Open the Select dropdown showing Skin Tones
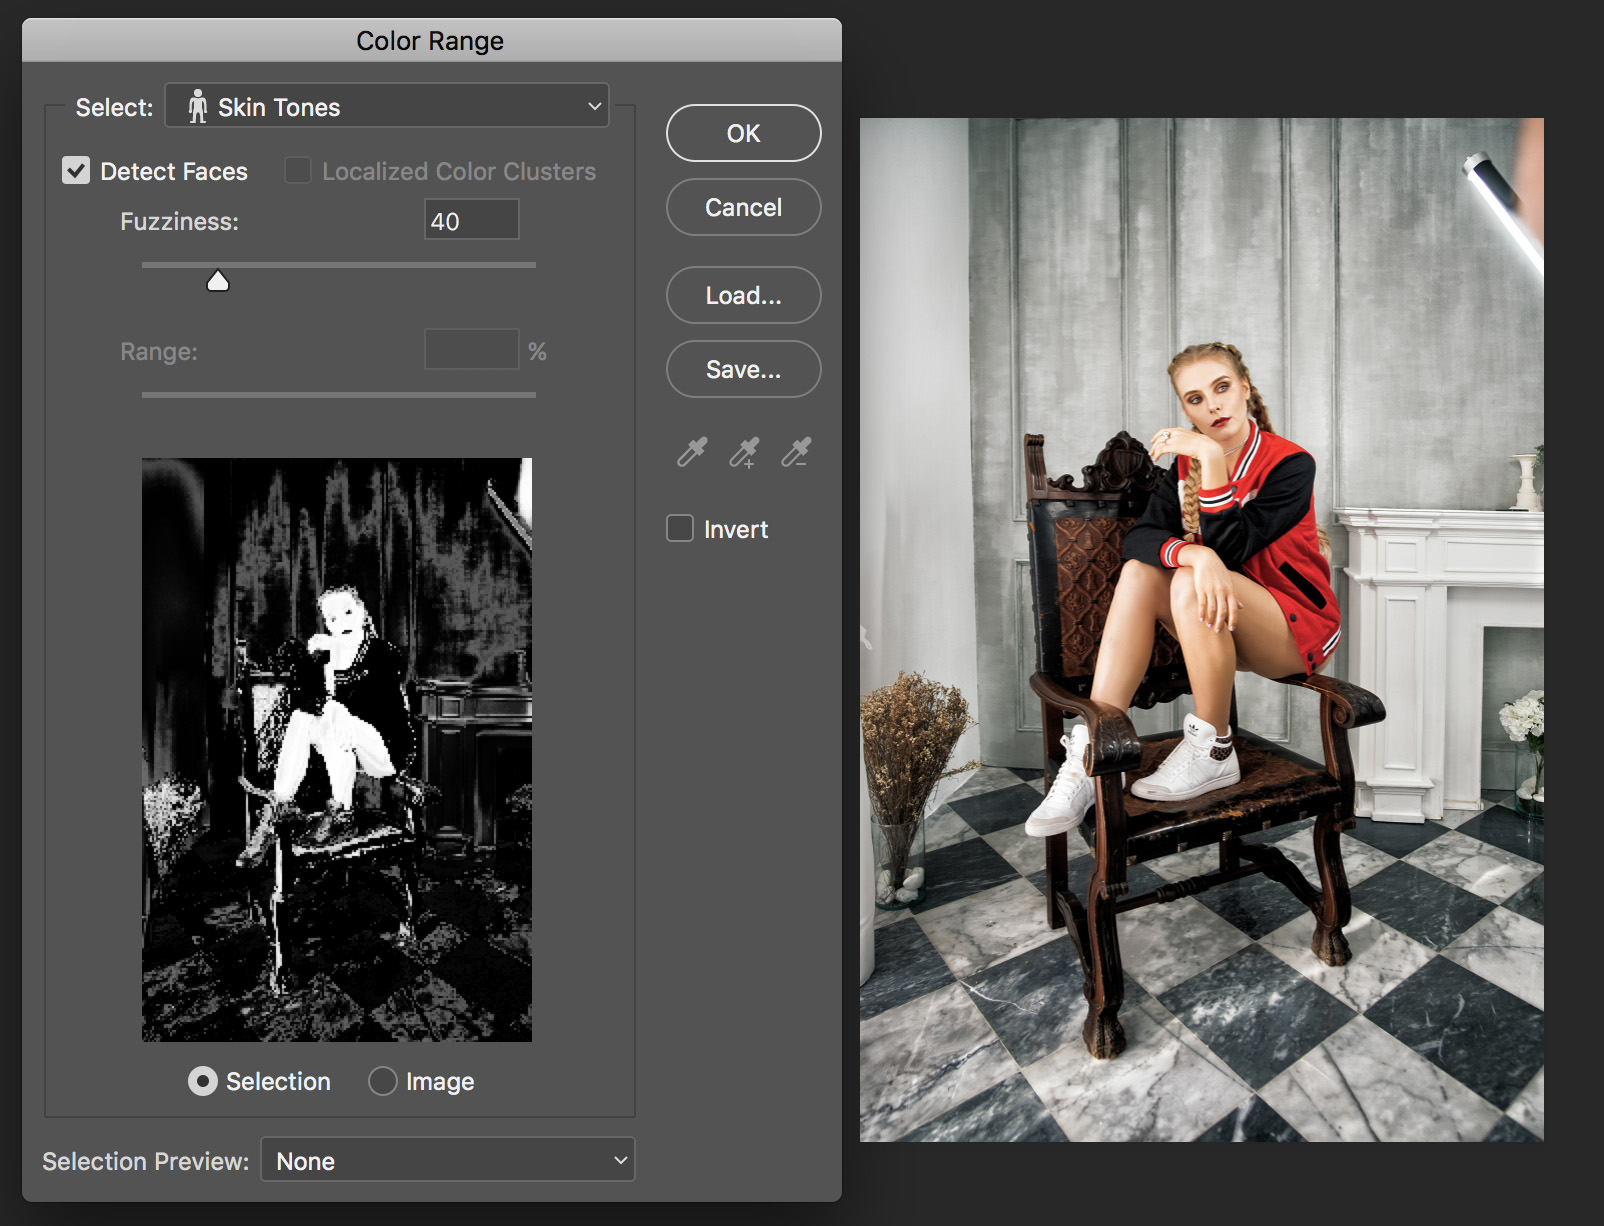 point(387,106)
